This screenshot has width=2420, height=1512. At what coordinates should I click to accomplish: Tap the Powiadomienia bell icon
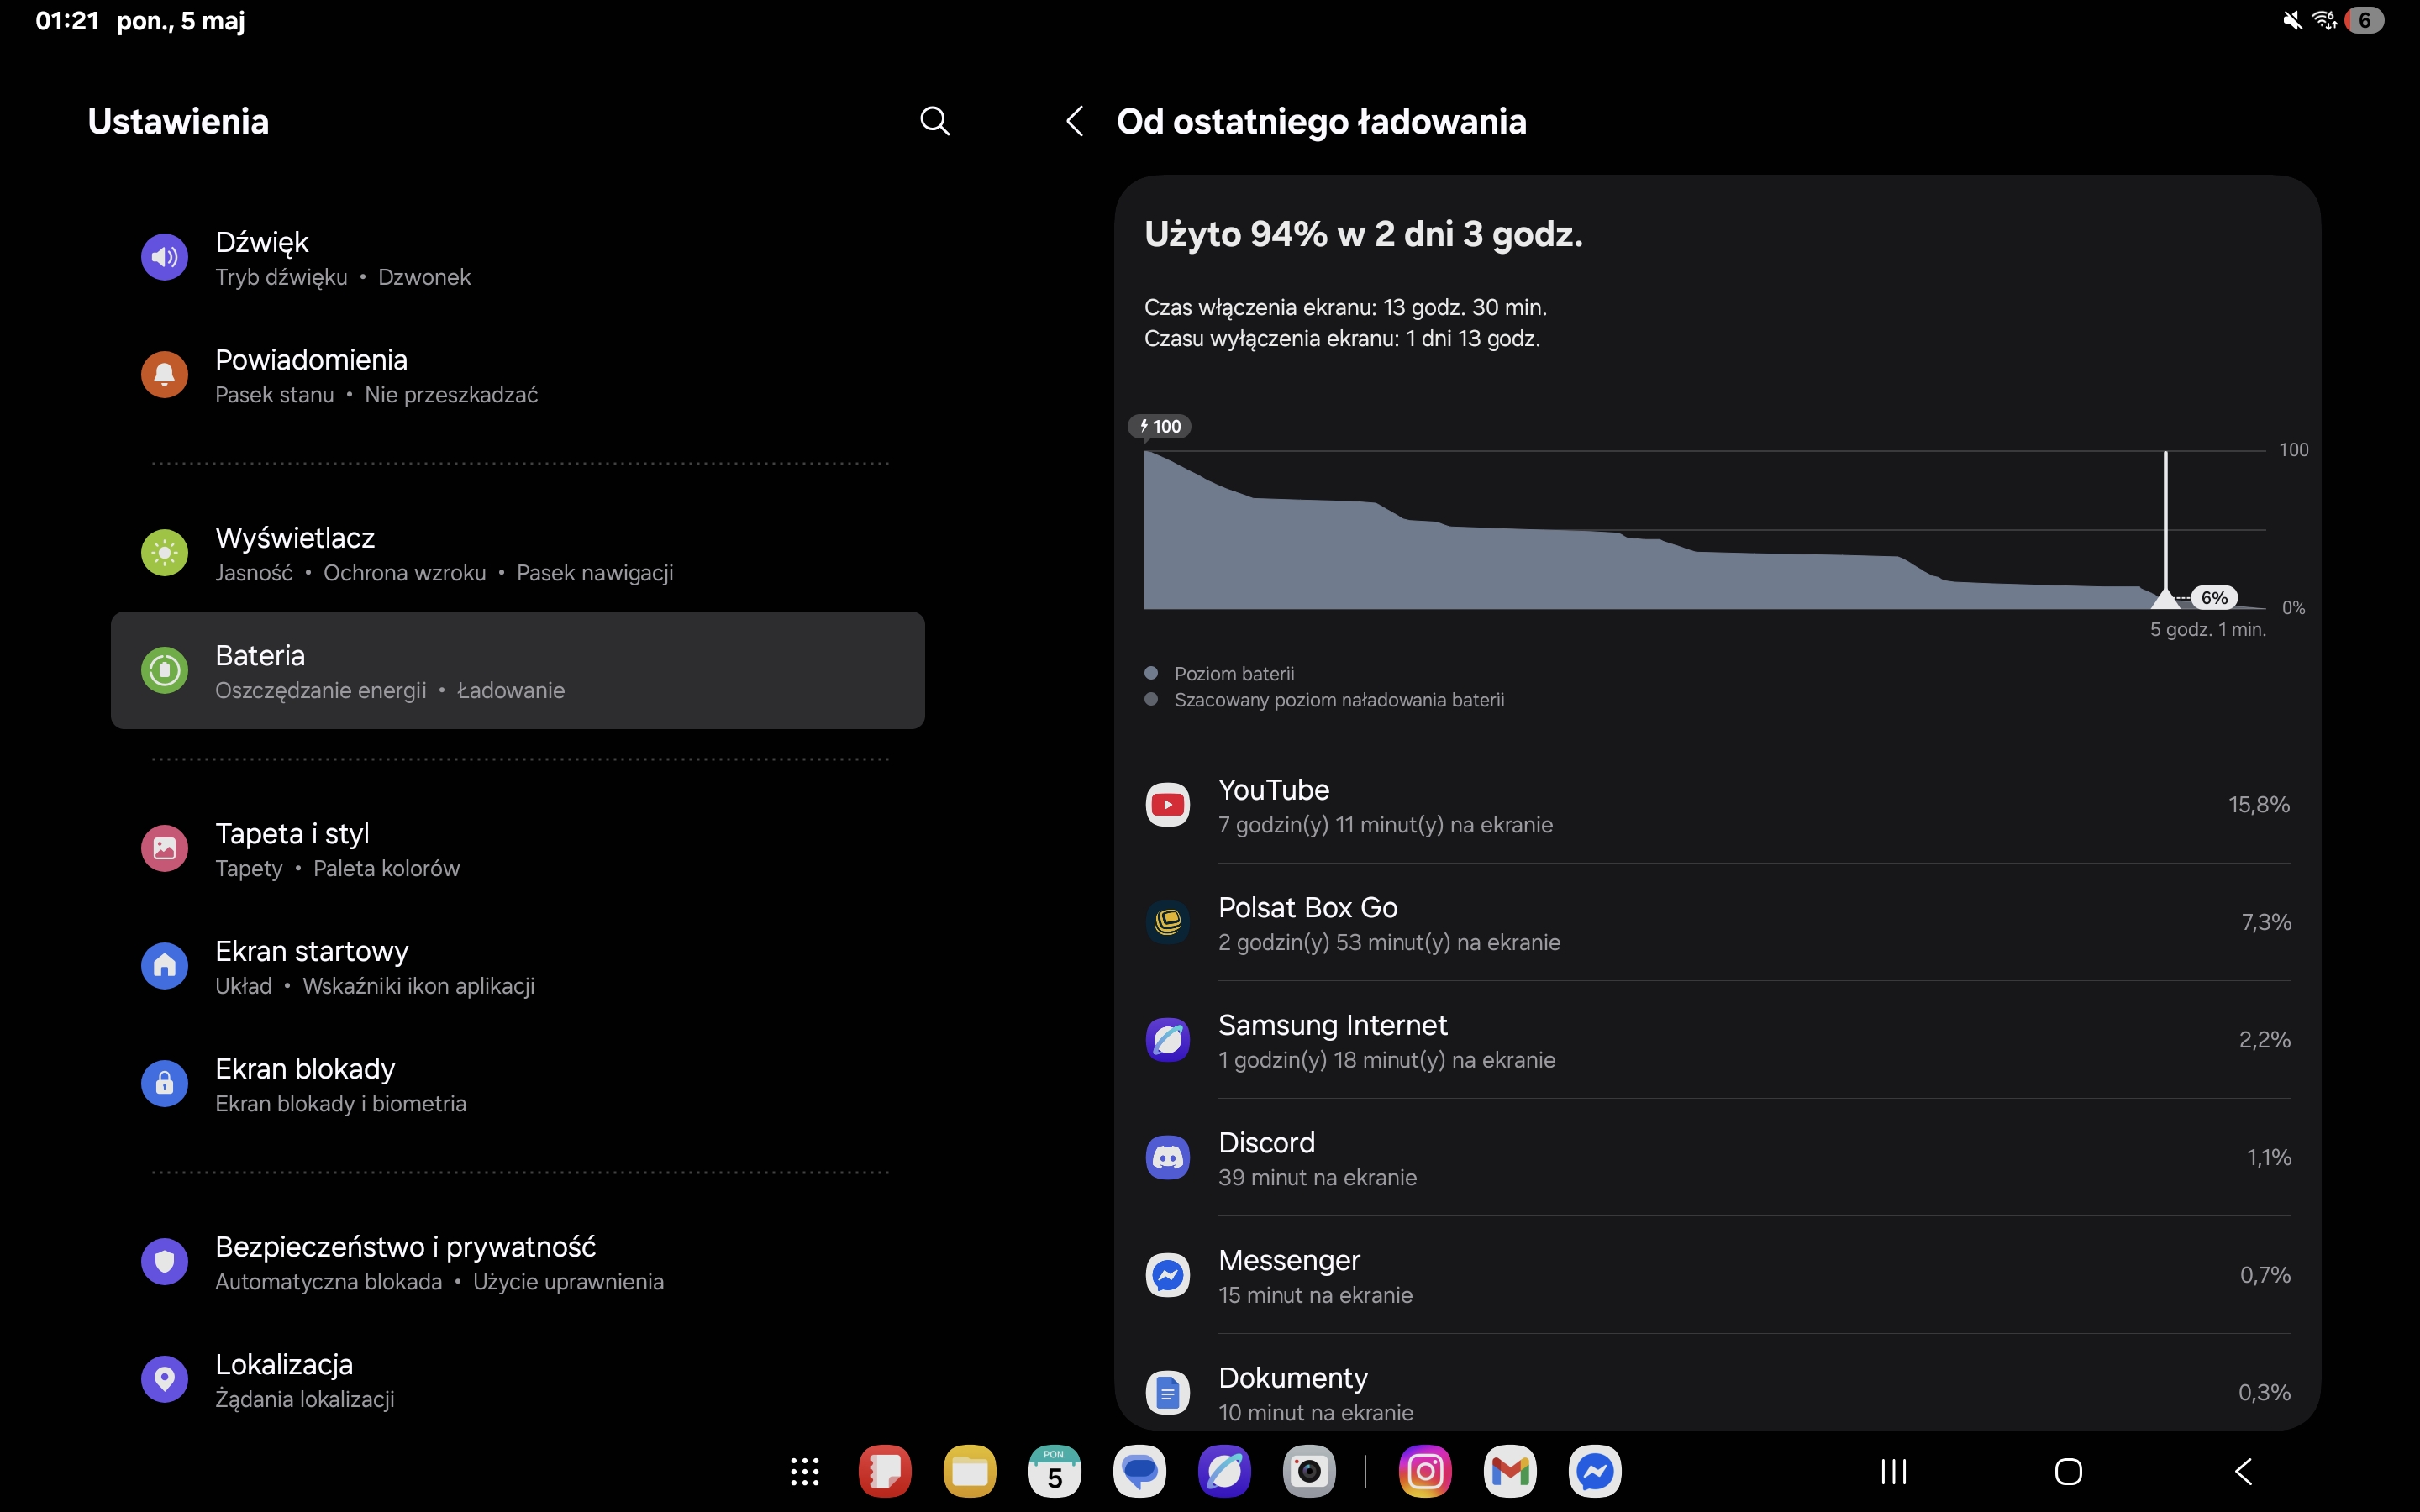pos(164,375)
